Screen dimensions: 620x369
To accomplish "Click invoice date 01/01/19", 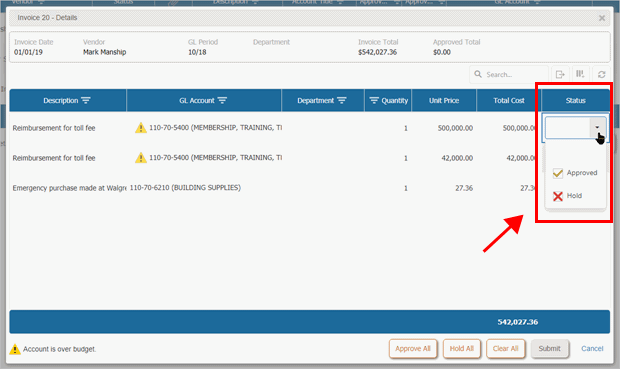I will point(28,52).
